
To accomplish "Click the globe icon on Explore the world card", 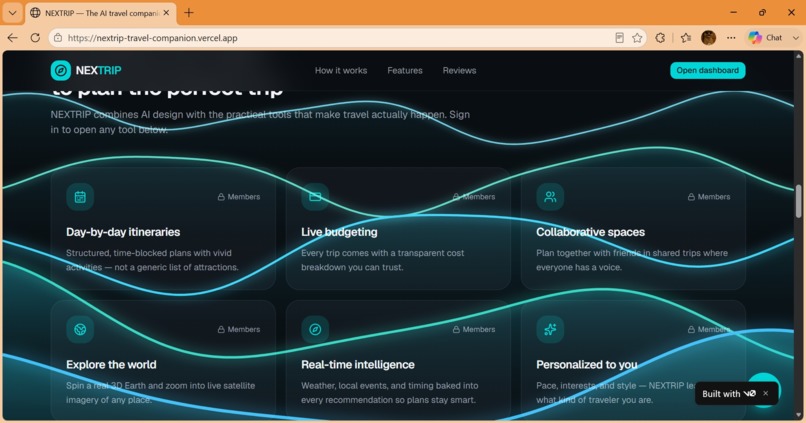I will pos(80,329).
